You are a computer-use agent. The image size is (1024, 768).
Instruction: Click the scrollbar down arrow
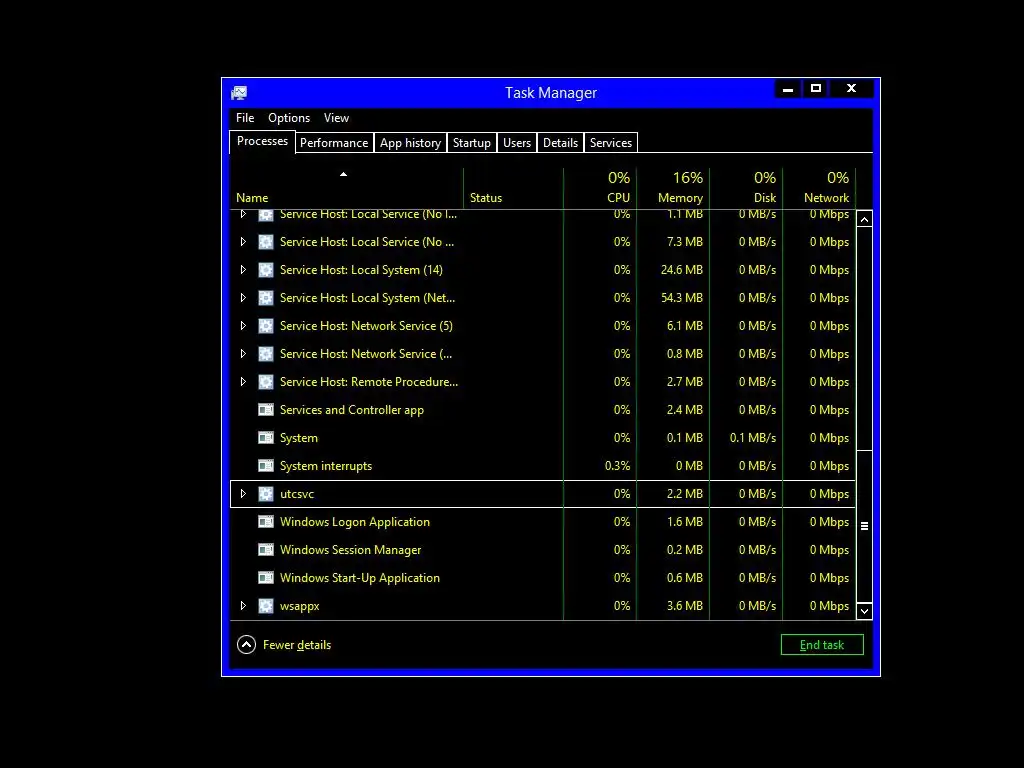coord(864,611)
